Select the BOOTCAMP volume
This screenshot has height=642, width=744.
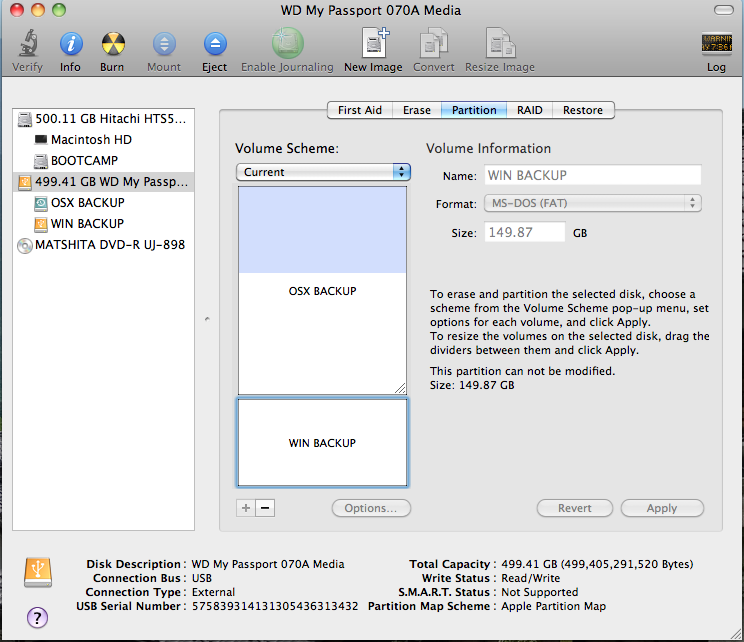tap(103, 160)
